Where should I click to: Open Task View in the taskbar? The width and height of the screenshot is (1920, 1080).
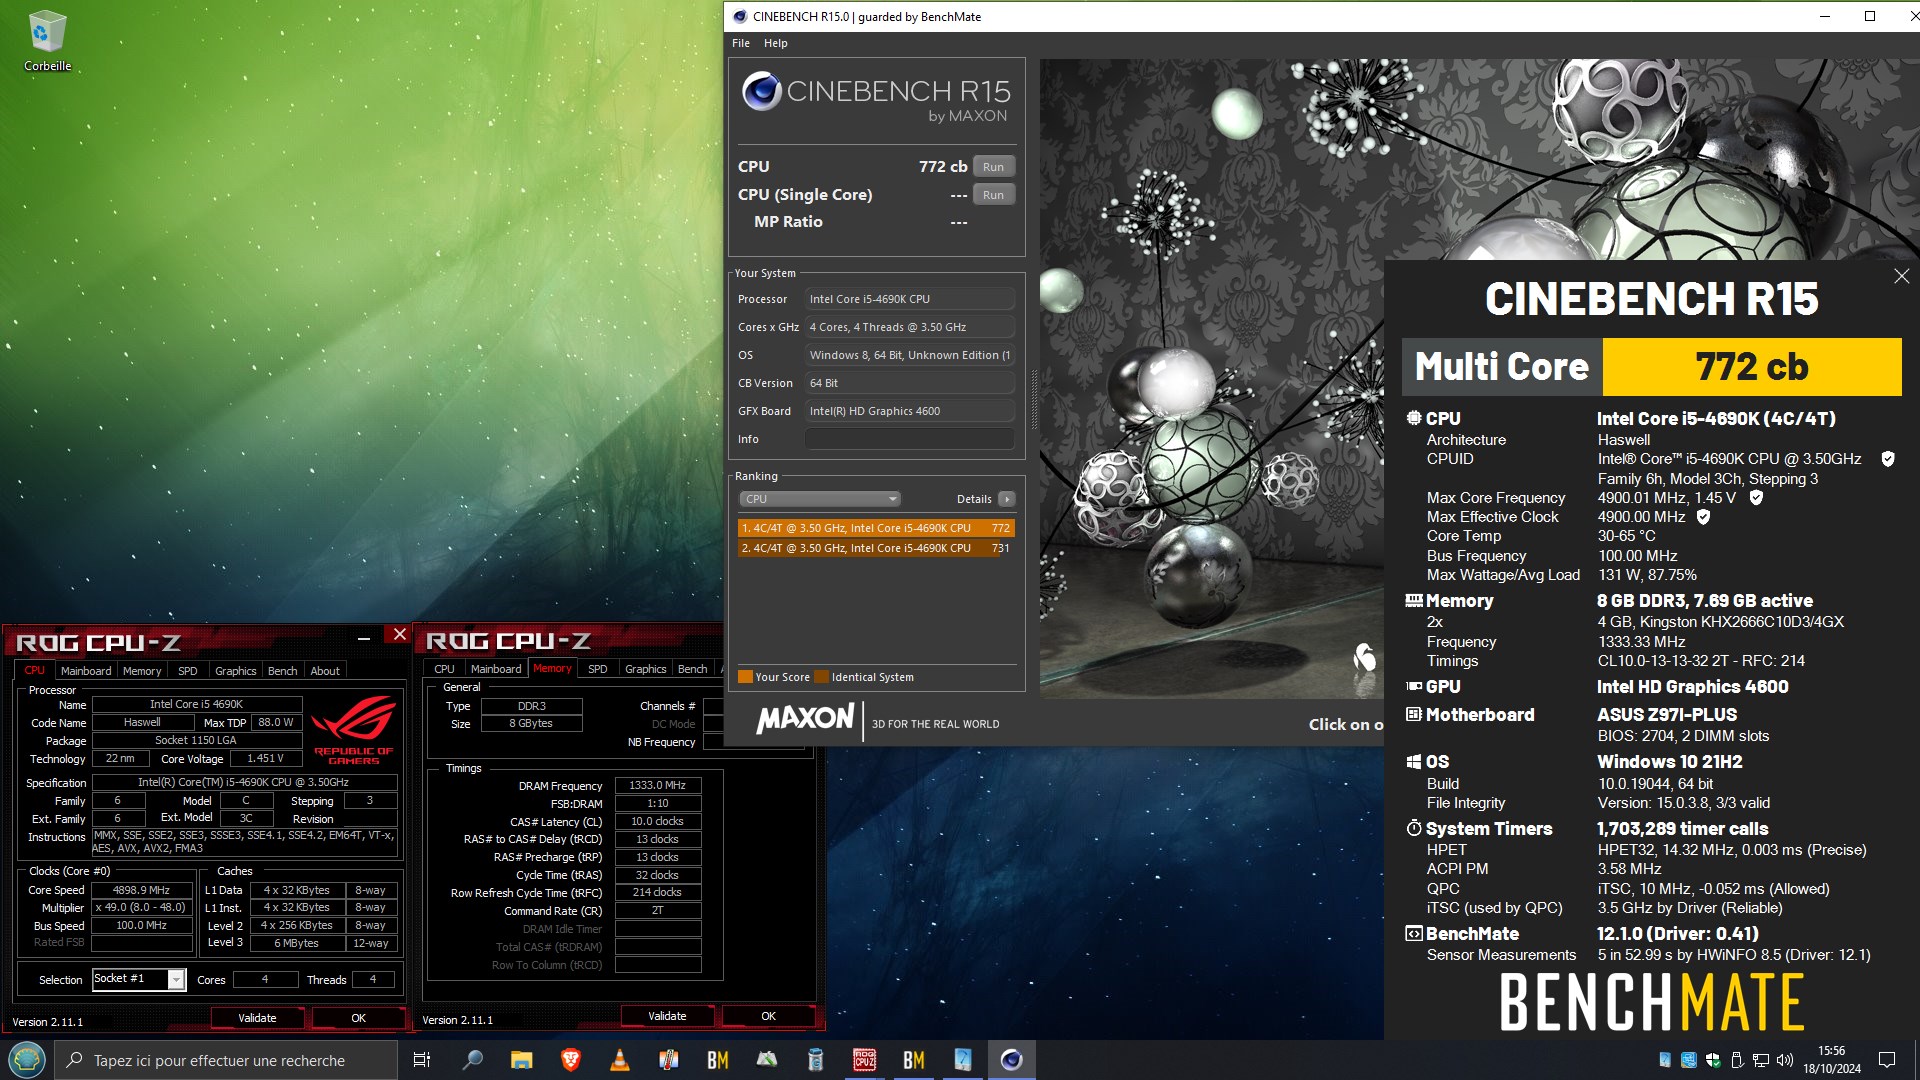coord(422,1060)
